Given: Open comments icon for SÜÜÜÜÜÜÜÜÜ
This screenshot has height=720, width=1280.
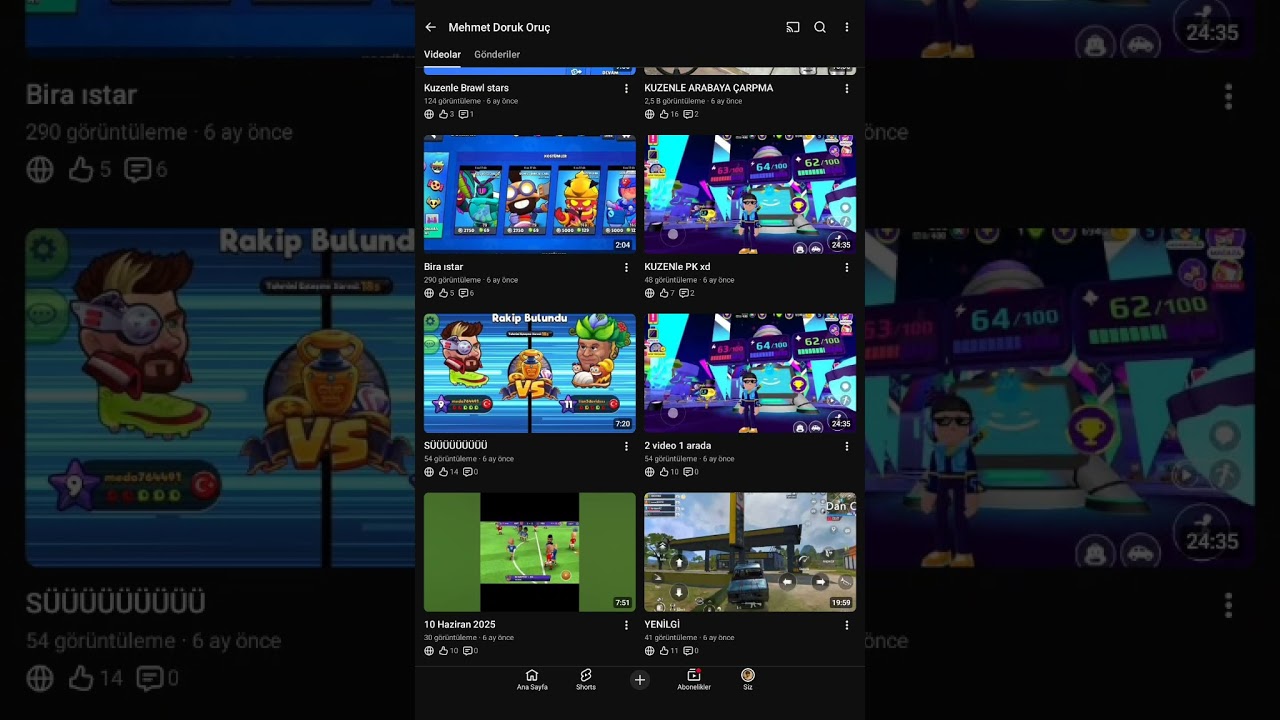Looking at the screenshot, I should [x=468, y=472].
